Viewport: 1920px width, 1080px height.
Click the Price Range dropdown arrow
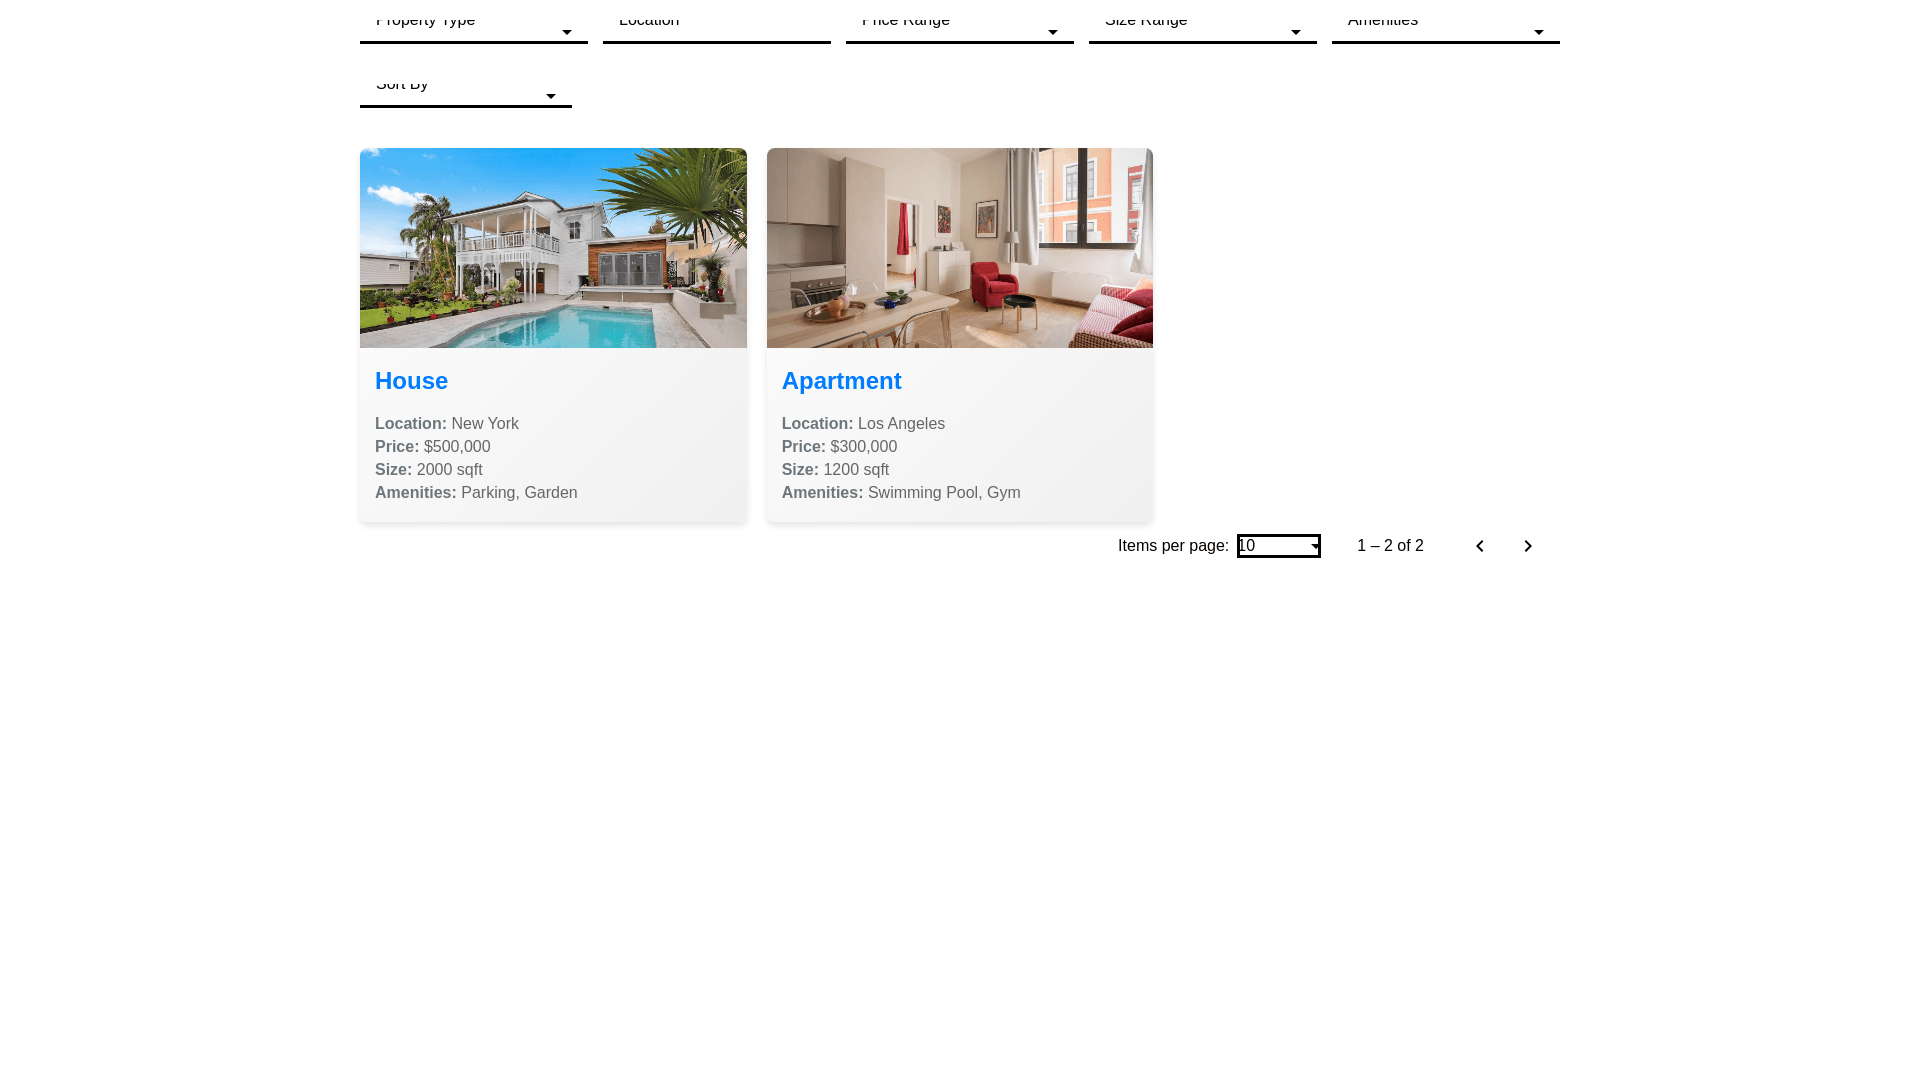tap(1052, 32)
